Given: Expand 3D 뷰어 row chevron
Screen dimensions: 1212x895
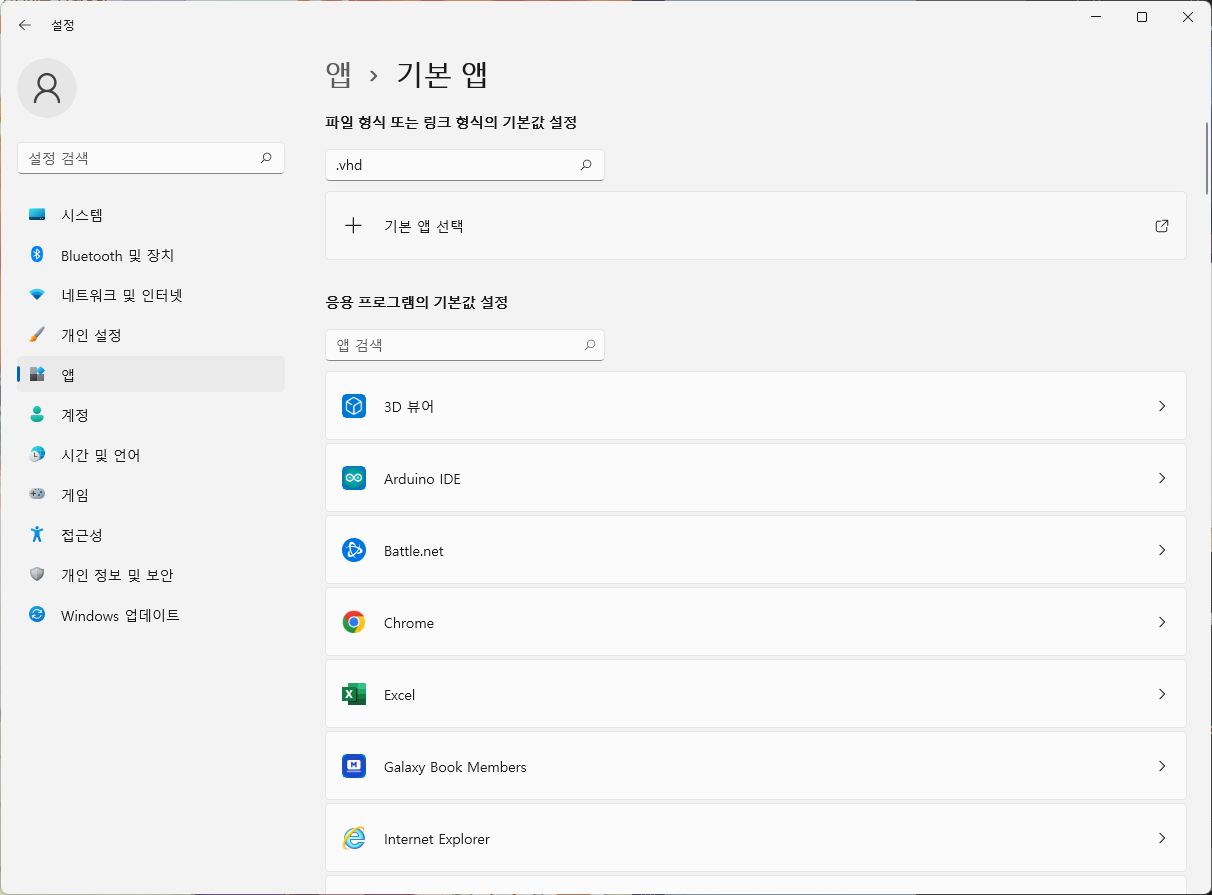Looking at the screenshot, I should point(1162,406).
